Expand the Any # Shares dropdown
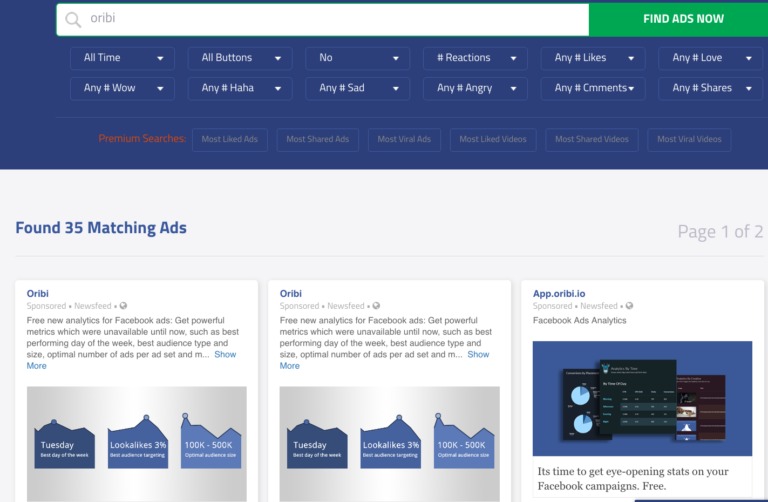 (x=710, y=88)
